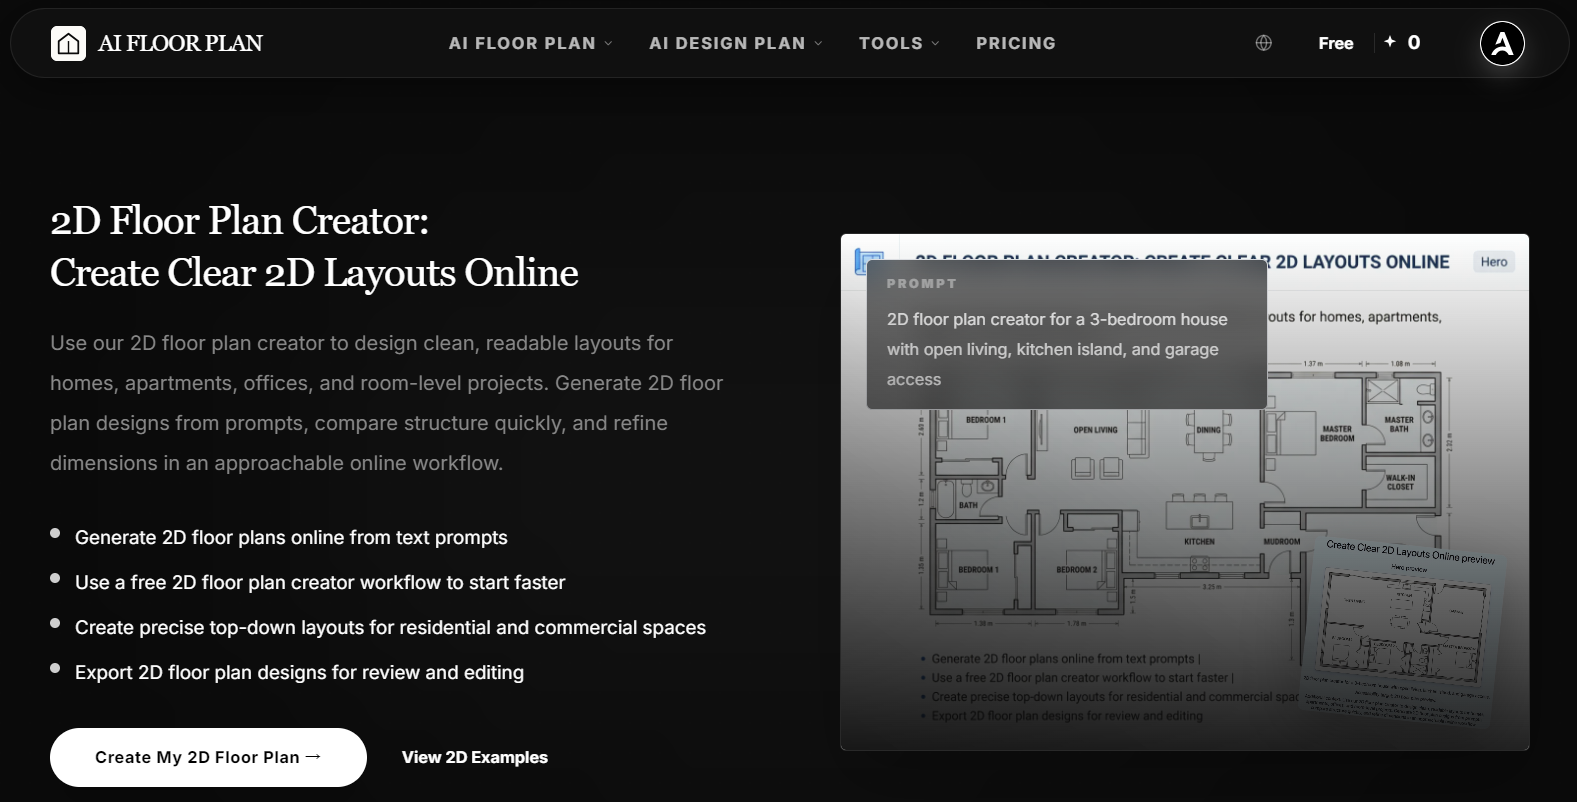Image resolution: width=1577 pixels, height=802 pixels.
Task: Click the OPEN LIVING label in floor plan
Action: [1095, 430]
